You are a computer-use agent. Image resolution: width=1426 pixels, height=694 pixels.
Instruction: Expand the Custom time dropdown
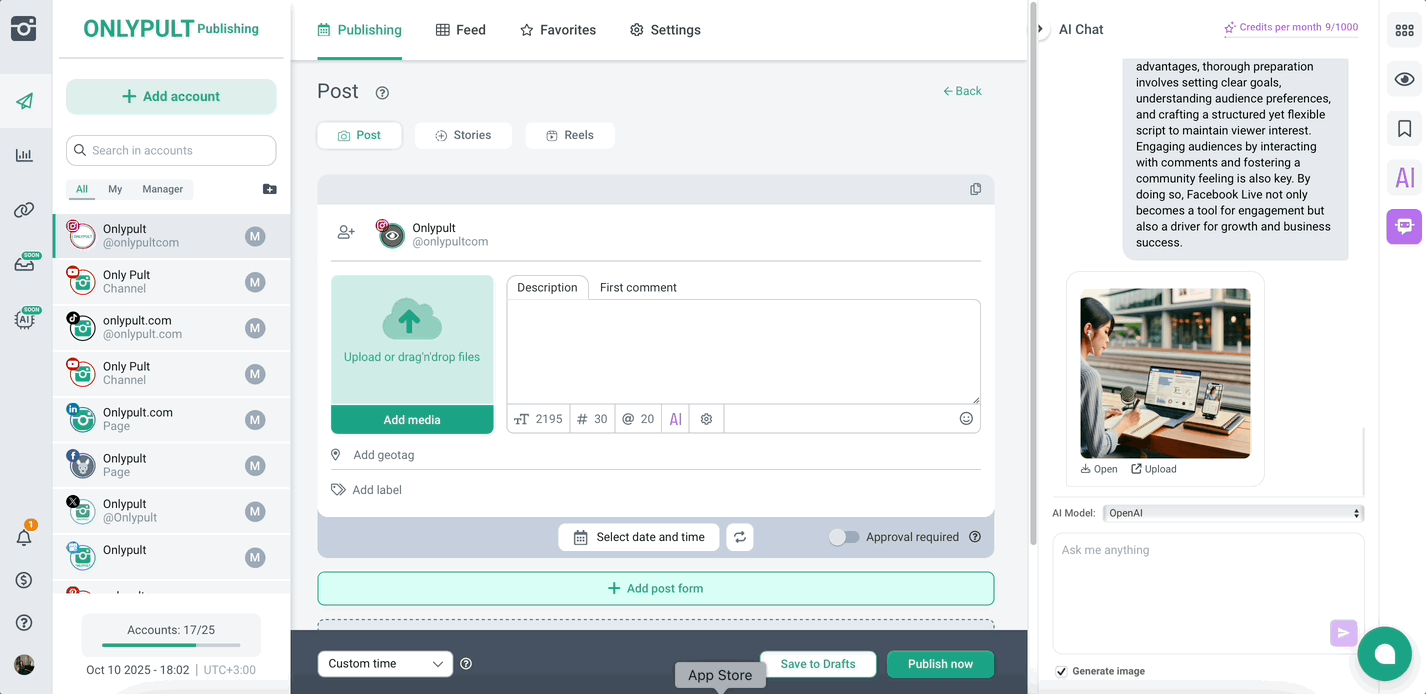click(385, 663)
